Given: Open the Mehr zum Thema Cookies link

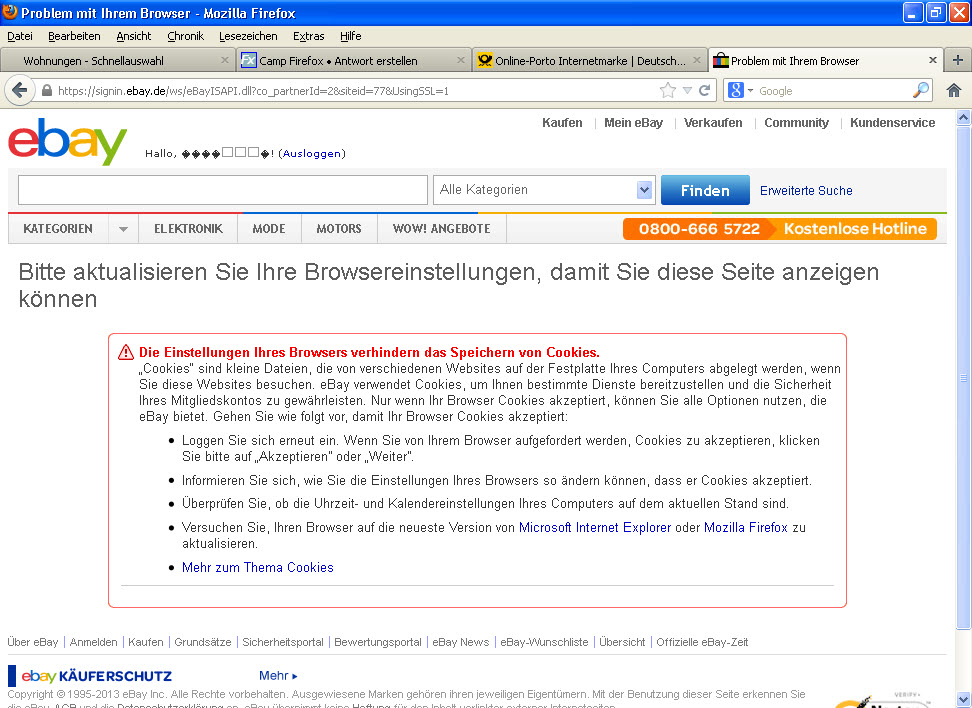Looking at the screenshot, I should (x=258, y=567).
